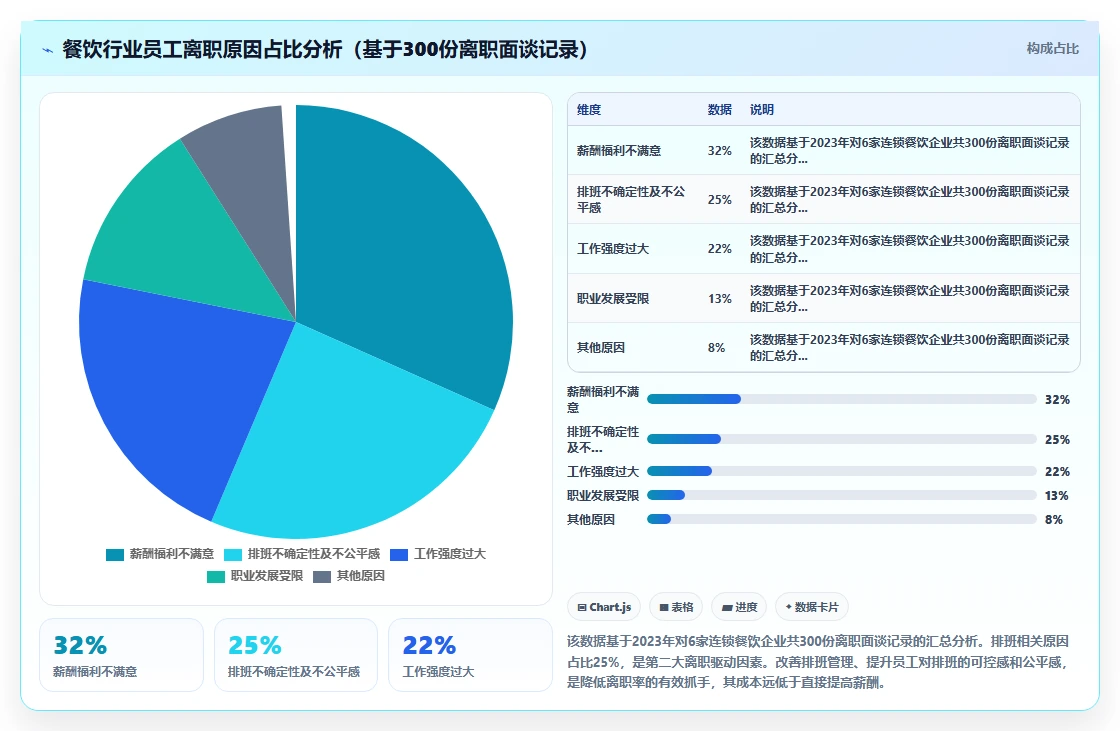
Task: Toggle 薪酬福利不满意 legend swatch in pie chart
Action: click(x=115, y=555)
